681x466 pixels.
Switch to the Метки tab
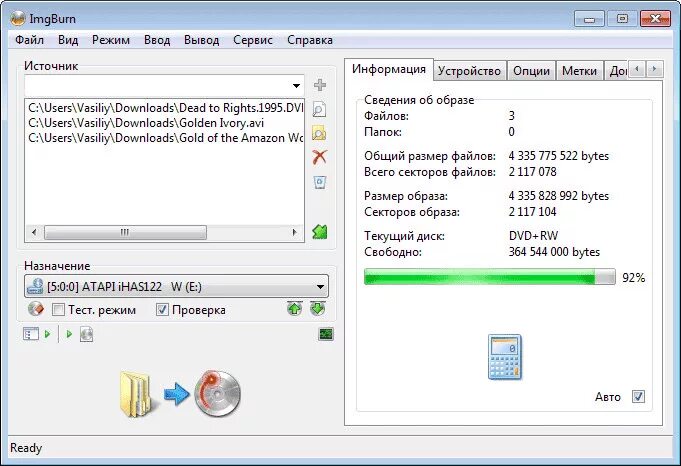pos(579,71)
